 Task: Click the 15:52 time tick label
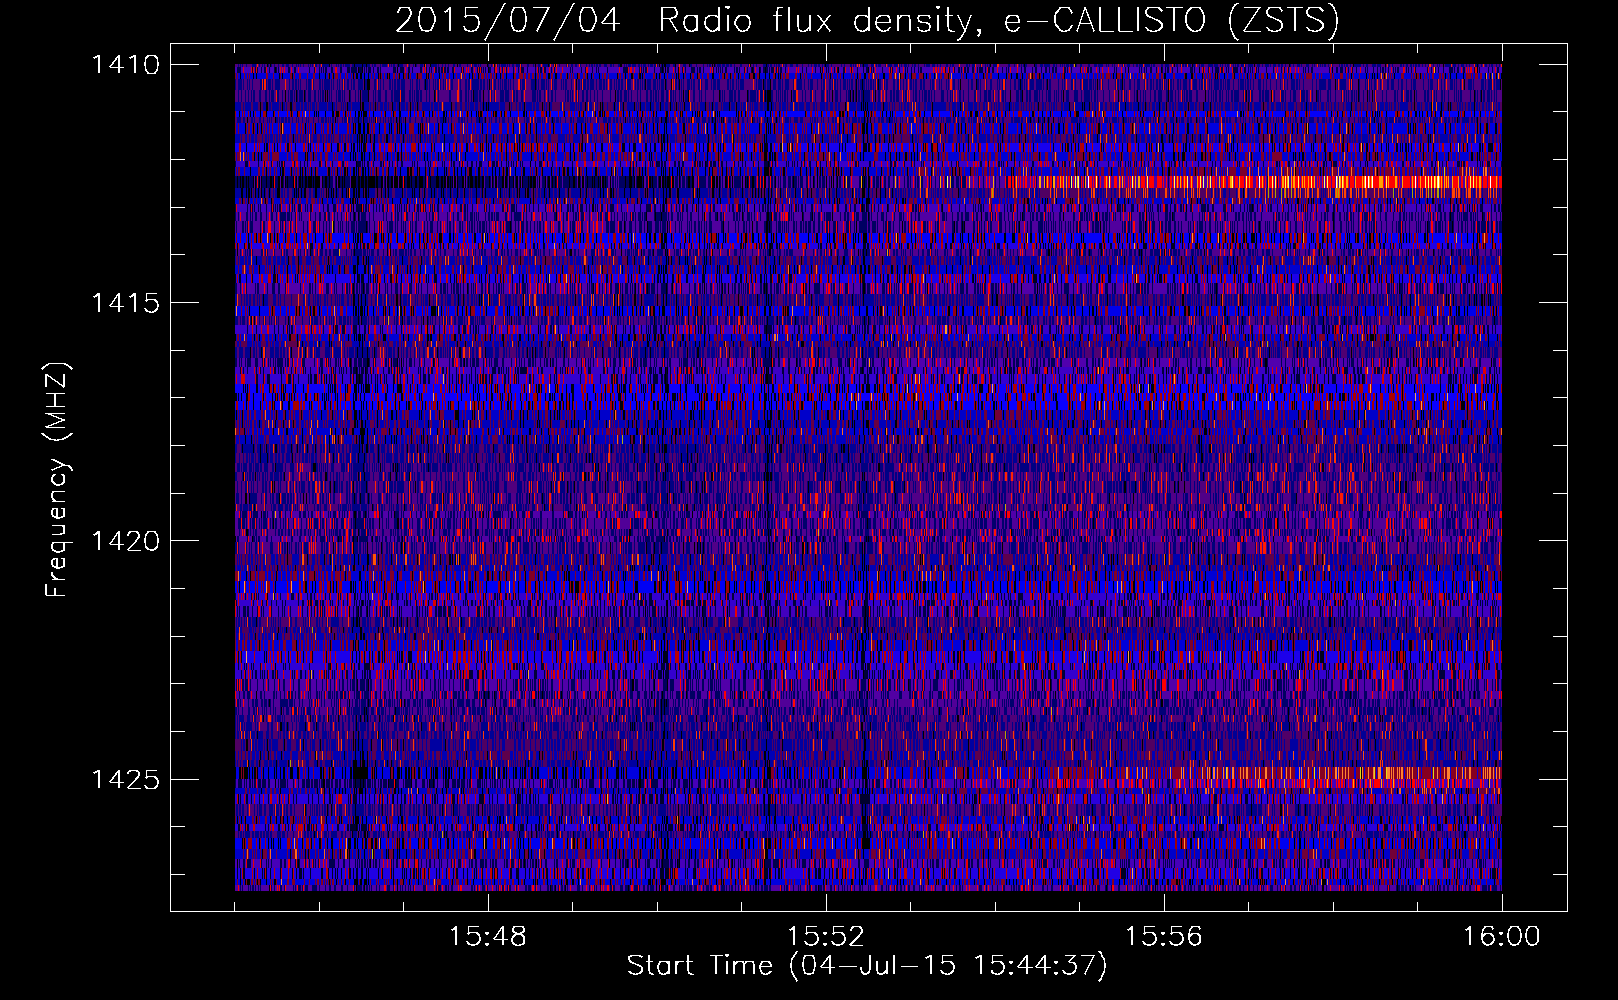pyautogui.click(x=826, y=937)
